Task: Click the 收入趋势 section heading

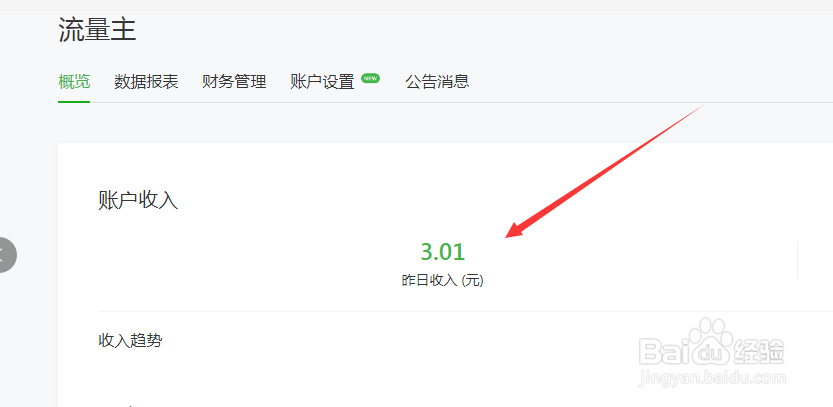Action: point(130,341)
